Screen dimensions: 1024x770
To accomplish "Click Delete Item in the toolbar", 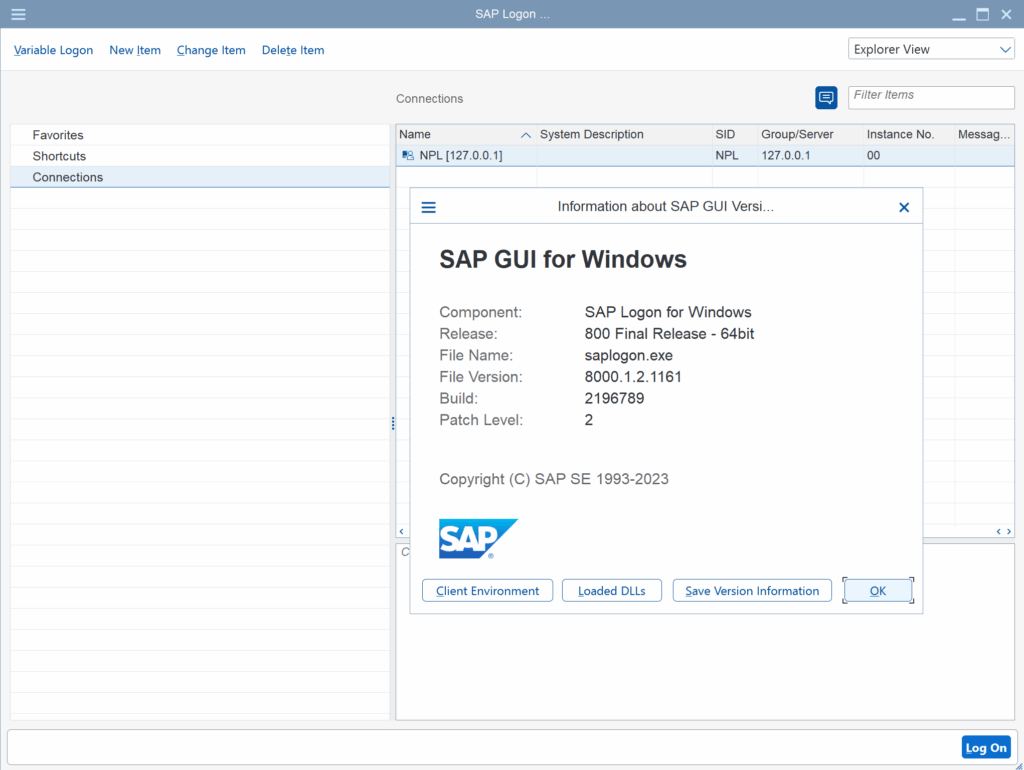I will [293, 50].
